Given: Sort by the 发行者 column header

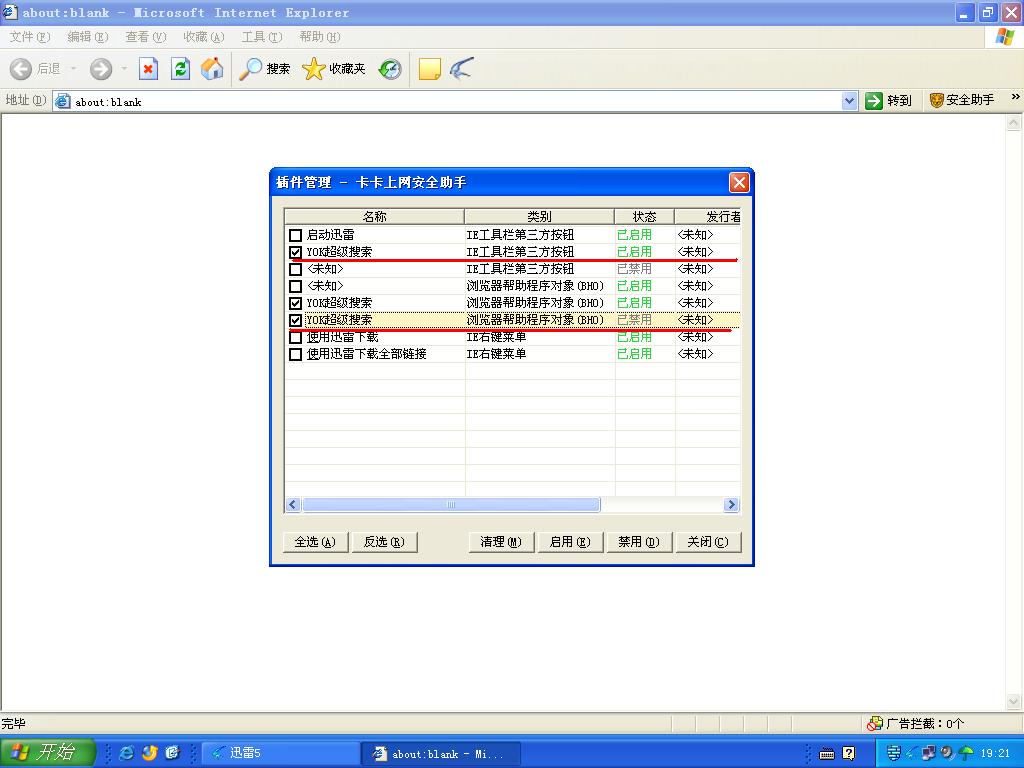Looking at the screenshot, I should pos(708,216).
